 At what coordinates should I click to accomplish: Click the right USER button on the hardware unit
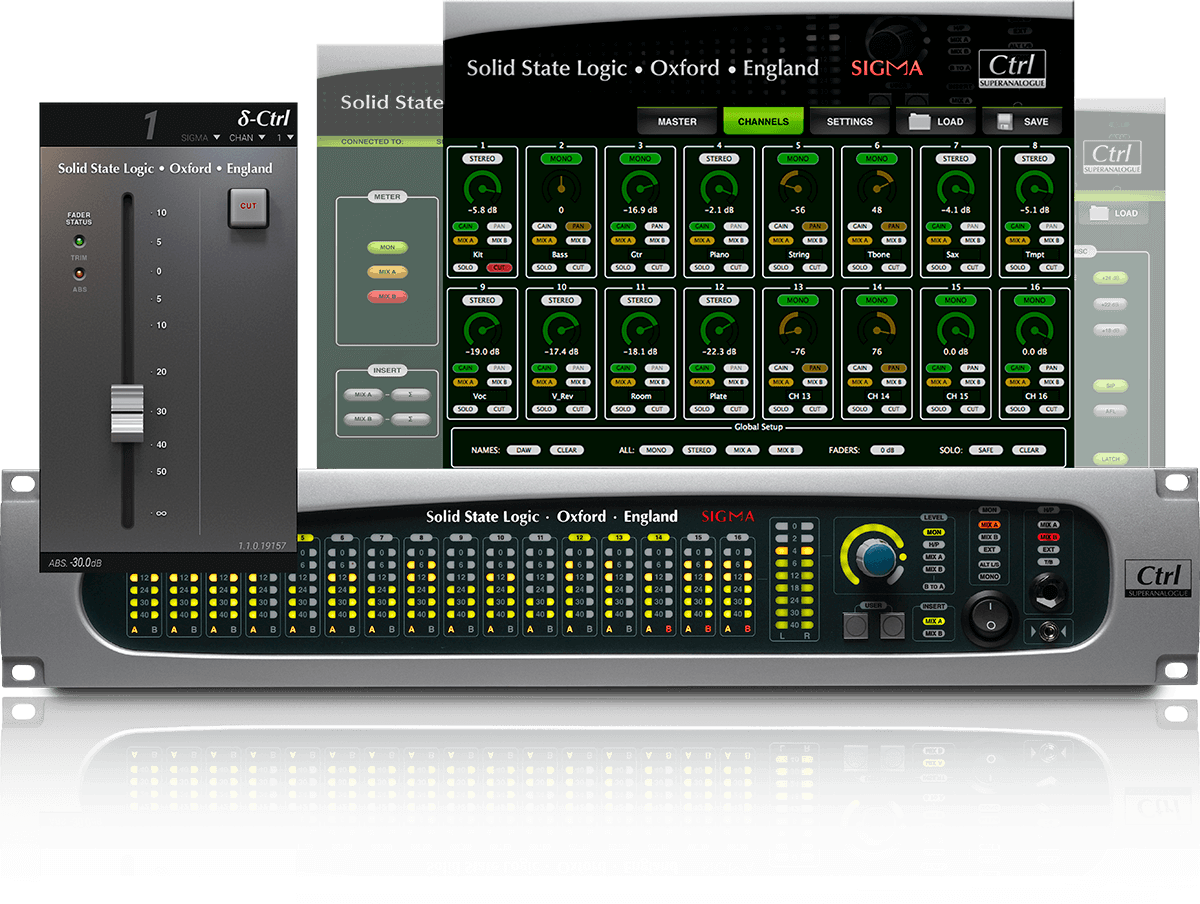(x=892, y=625)
